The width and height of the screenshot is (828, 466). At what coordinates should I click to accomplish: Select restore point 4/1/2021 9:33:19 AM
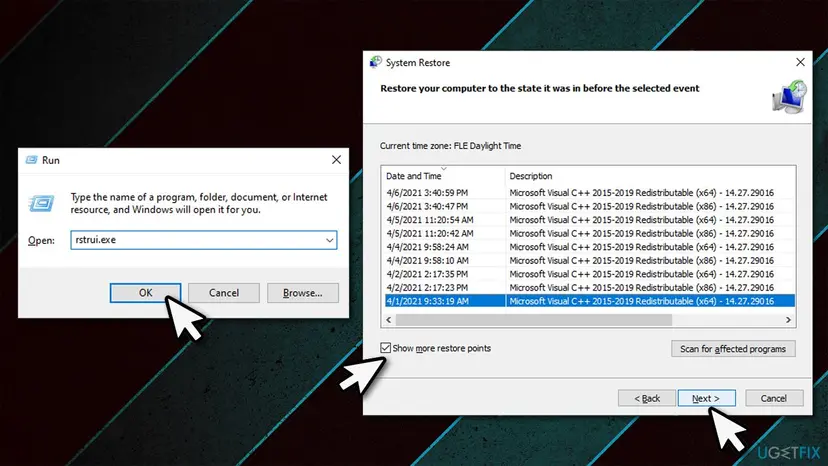588,301
